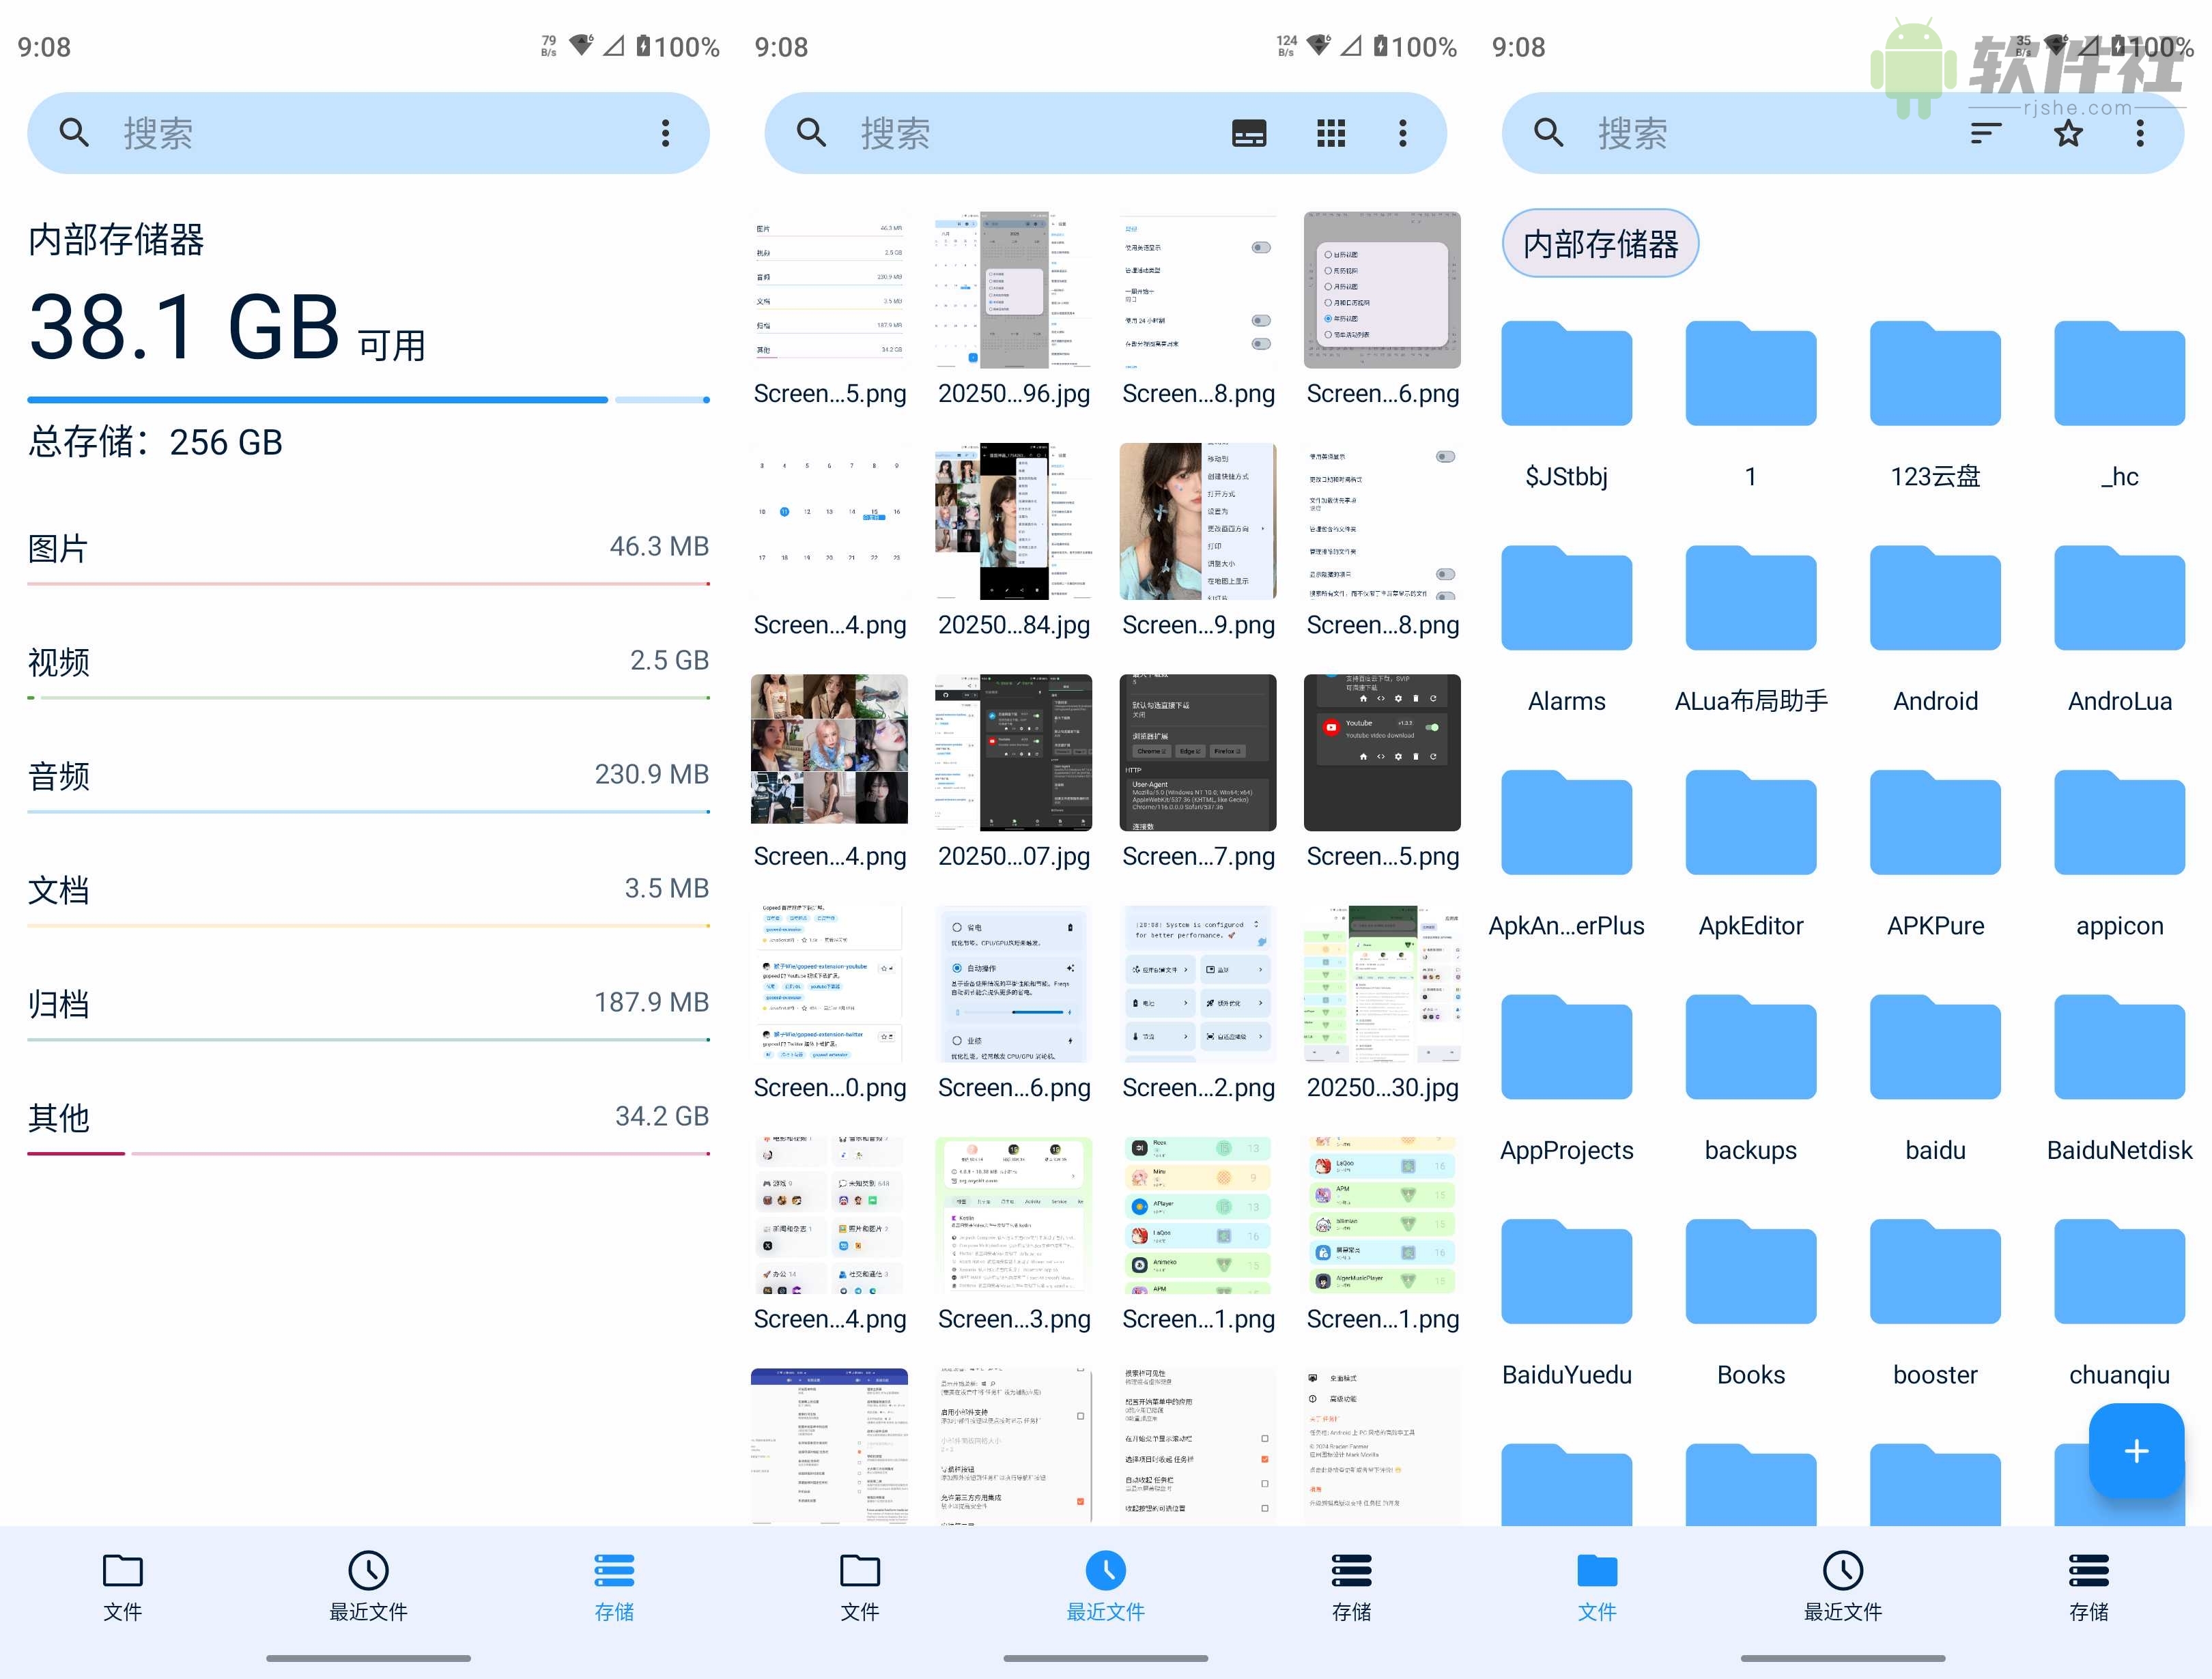Tap the search magnifier icon
Viewport: 2212px width, 1679px height.
[x=73, y=132]
